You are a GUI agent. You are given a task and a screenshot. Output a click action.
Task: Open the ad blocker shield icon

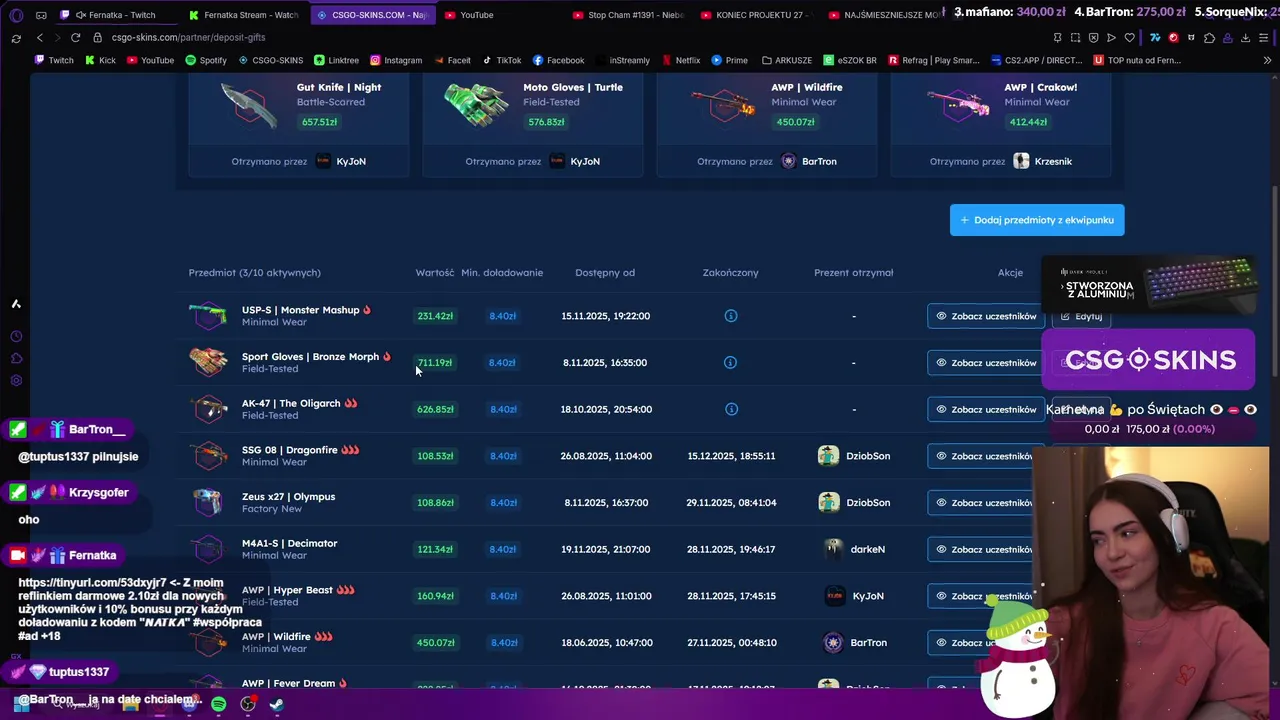tap(1093, 38)
